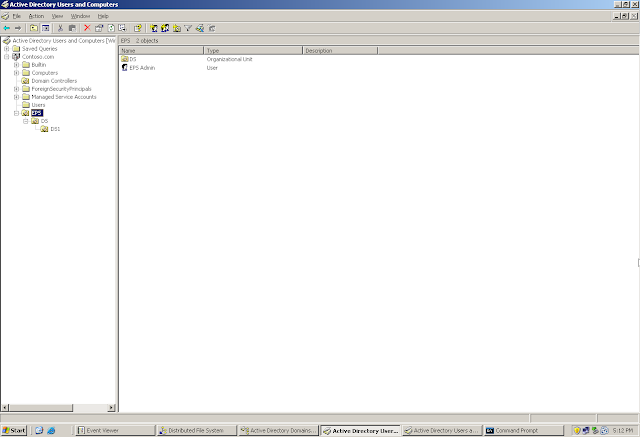640x437 pixels.
Task: Switch to Event Viewer in taskbar
Action: pyautogui.click(x=116, y=430)
